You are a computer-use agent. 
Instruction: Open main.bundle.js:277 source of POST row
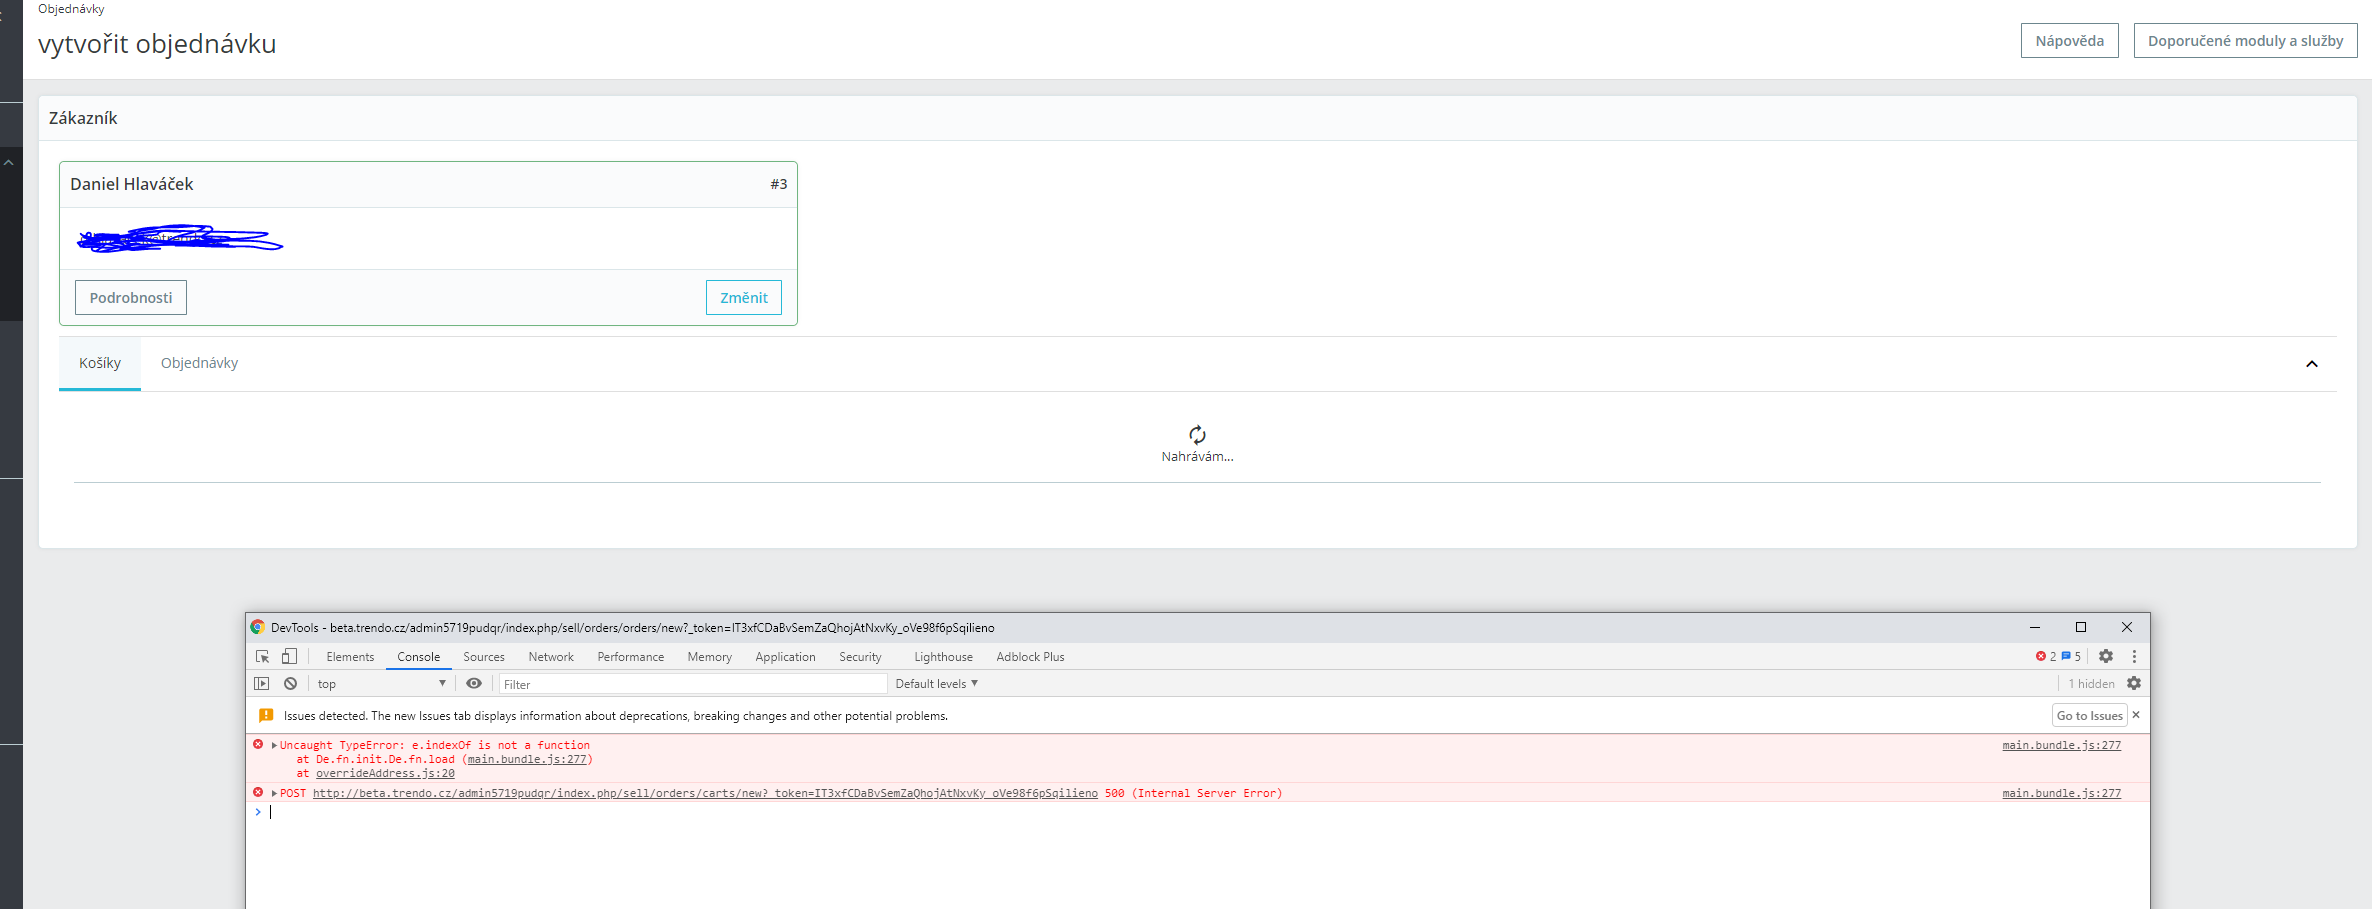(2061, 793)
